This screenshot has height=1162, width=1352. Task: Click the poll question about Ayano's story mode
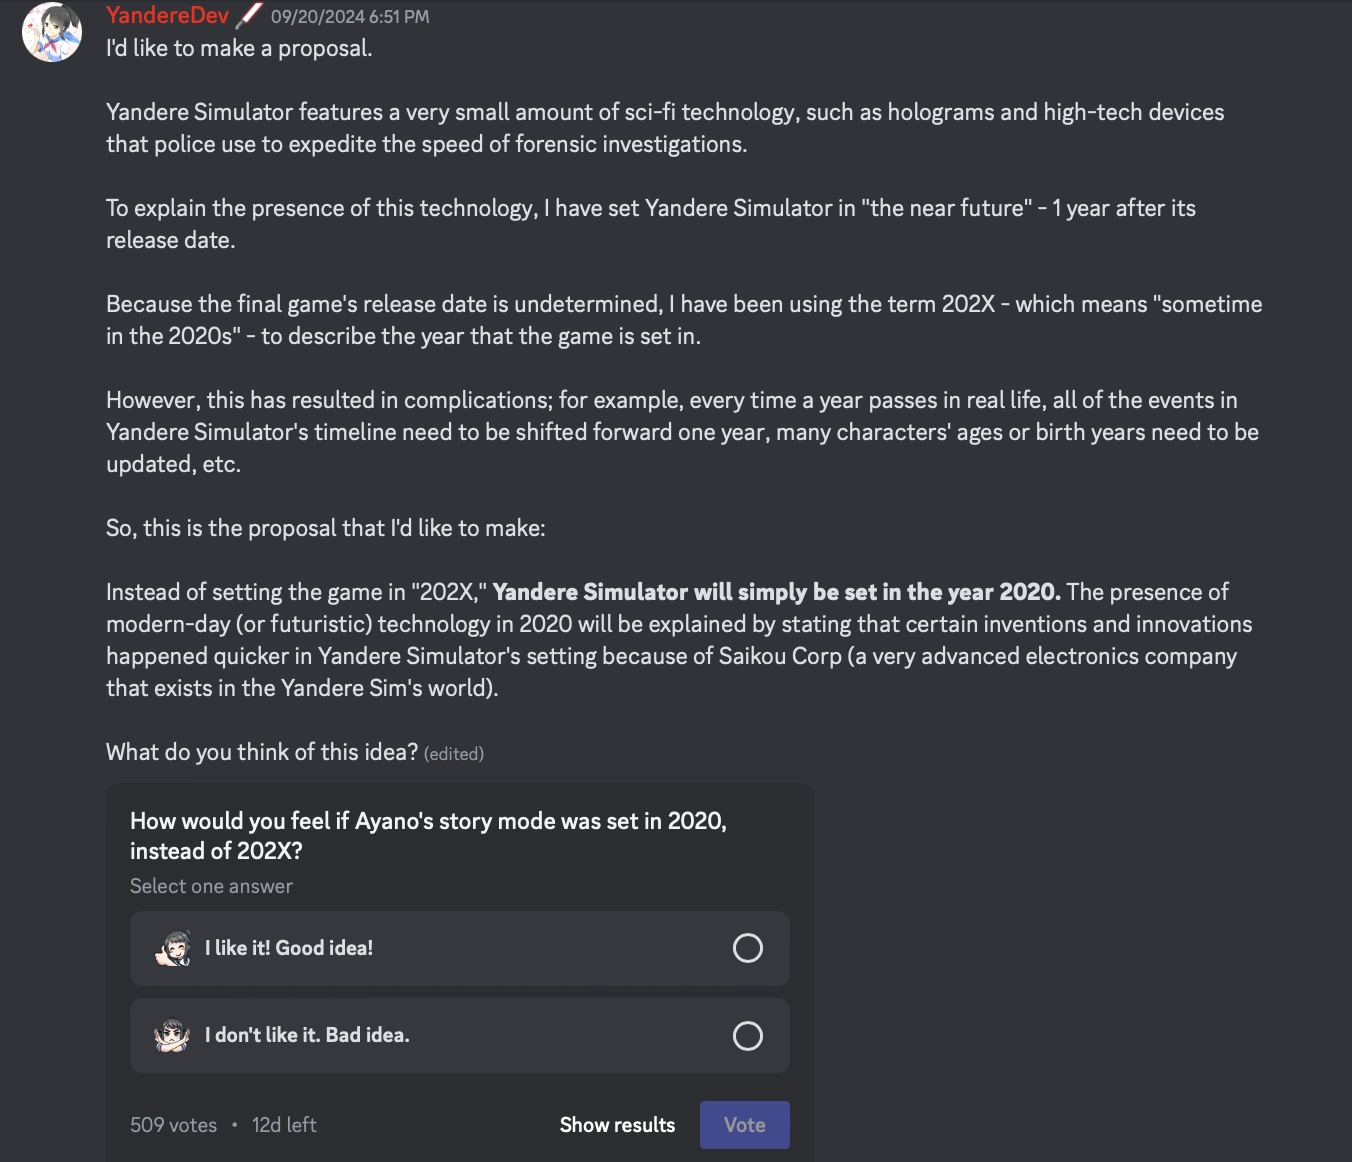tap(428, 836)
